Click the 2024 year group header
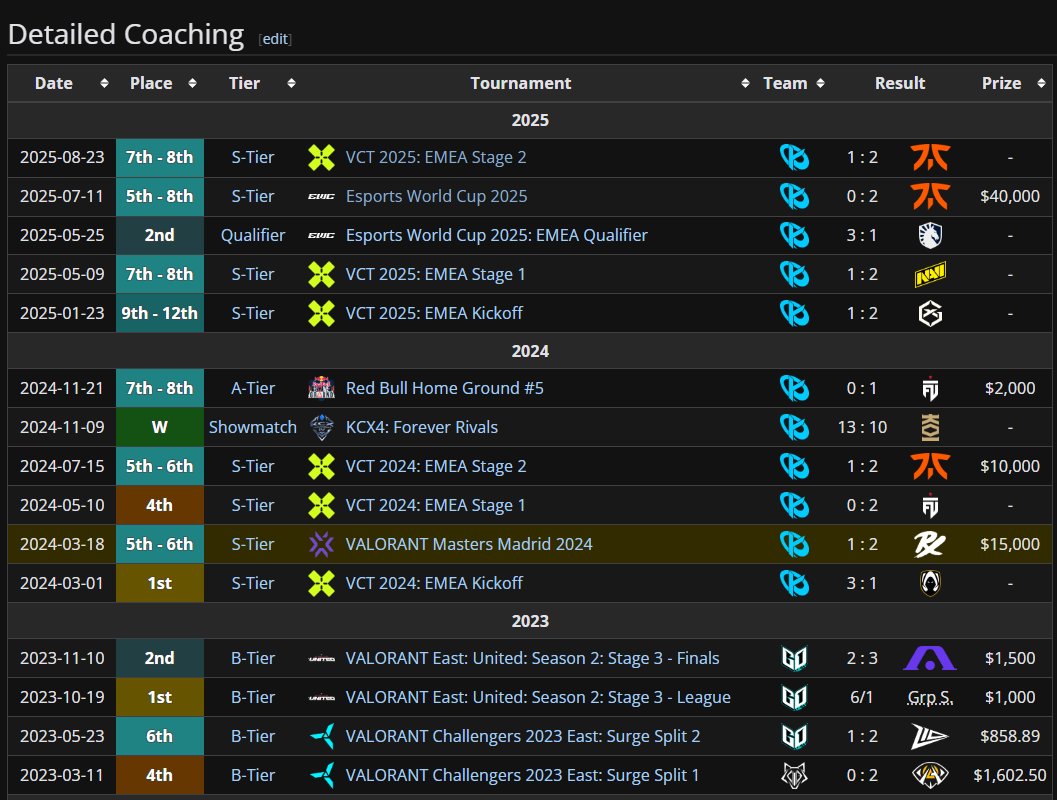1057x800 pixels. [530, 351]
